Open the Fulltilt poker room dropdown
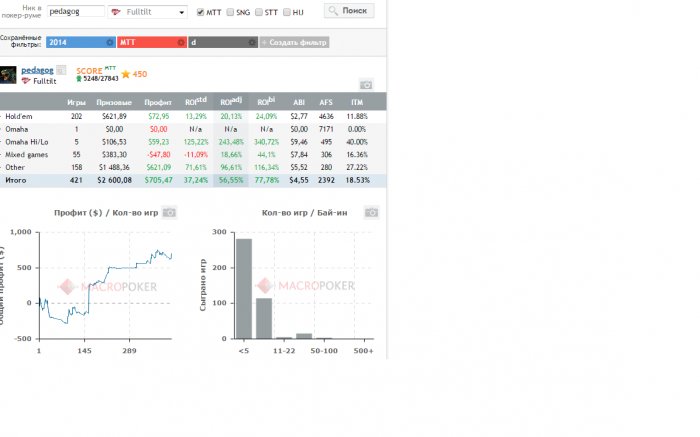Image resolution: width=700 pixels, height=437 pixels. [x=148, y=12]
